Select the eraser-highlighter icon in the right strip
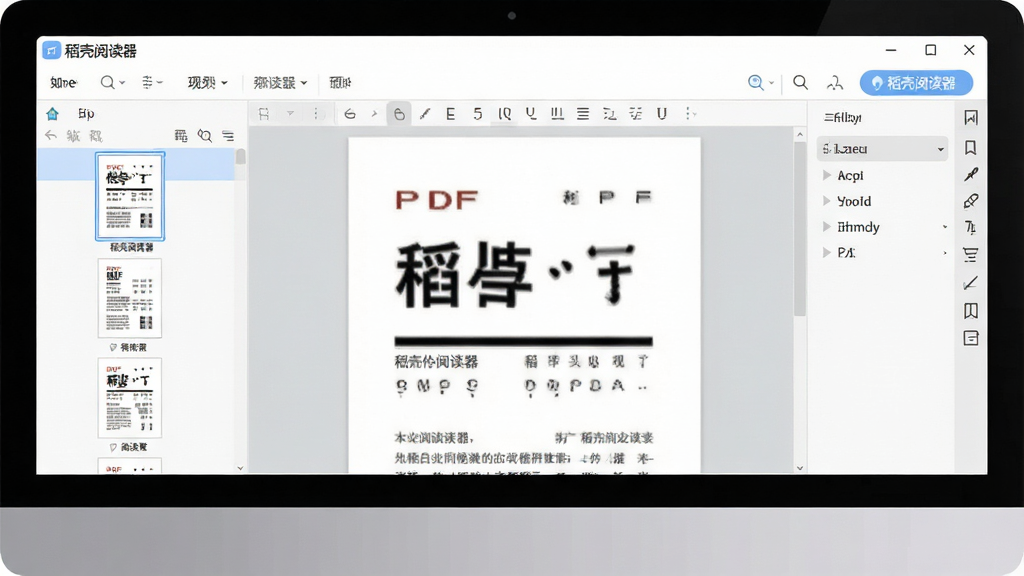 971,201
